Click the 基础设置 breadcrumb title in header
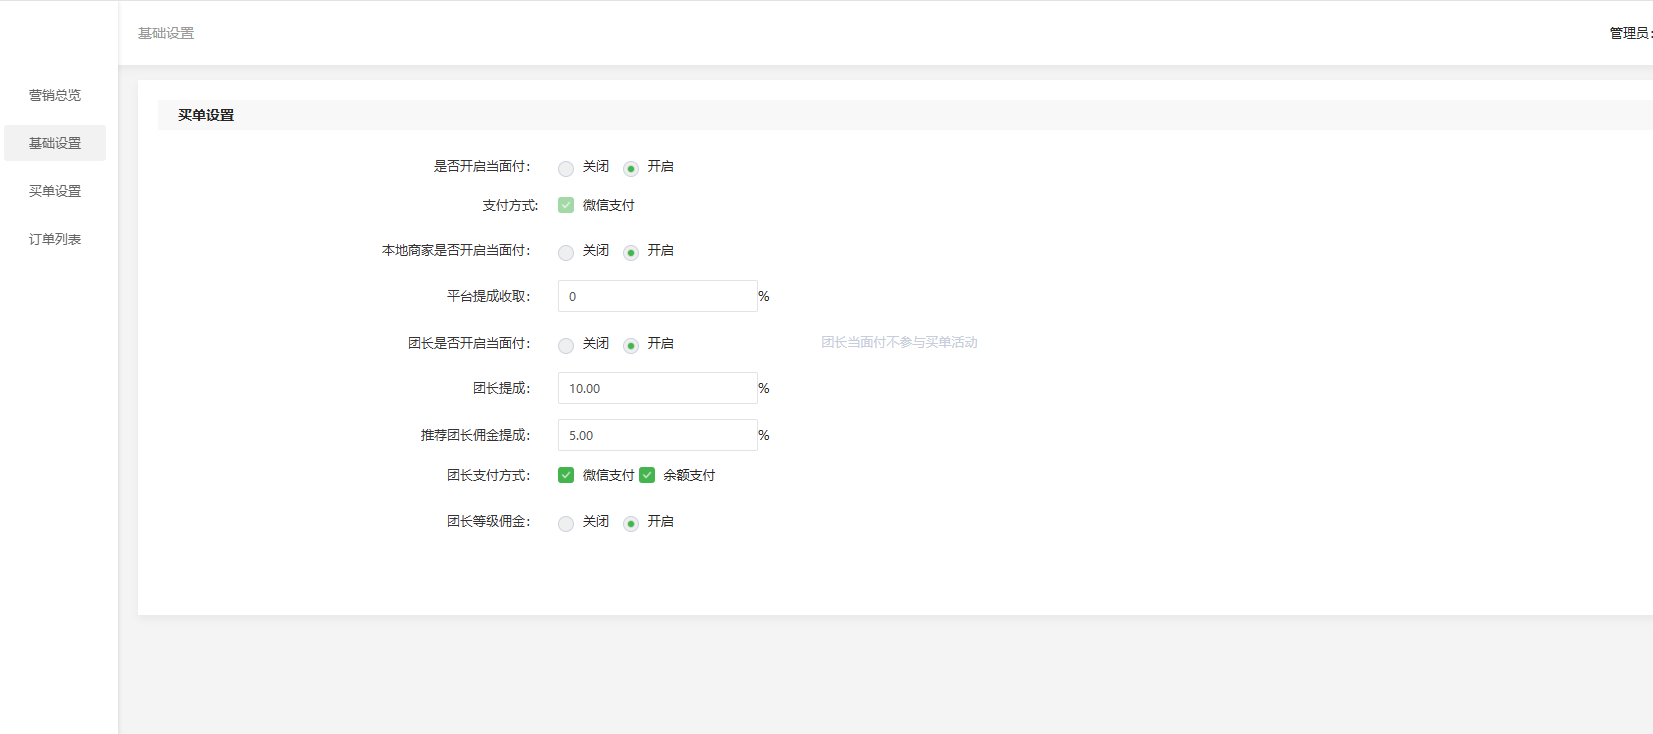The image size is (1653, 734). point(166,33)
